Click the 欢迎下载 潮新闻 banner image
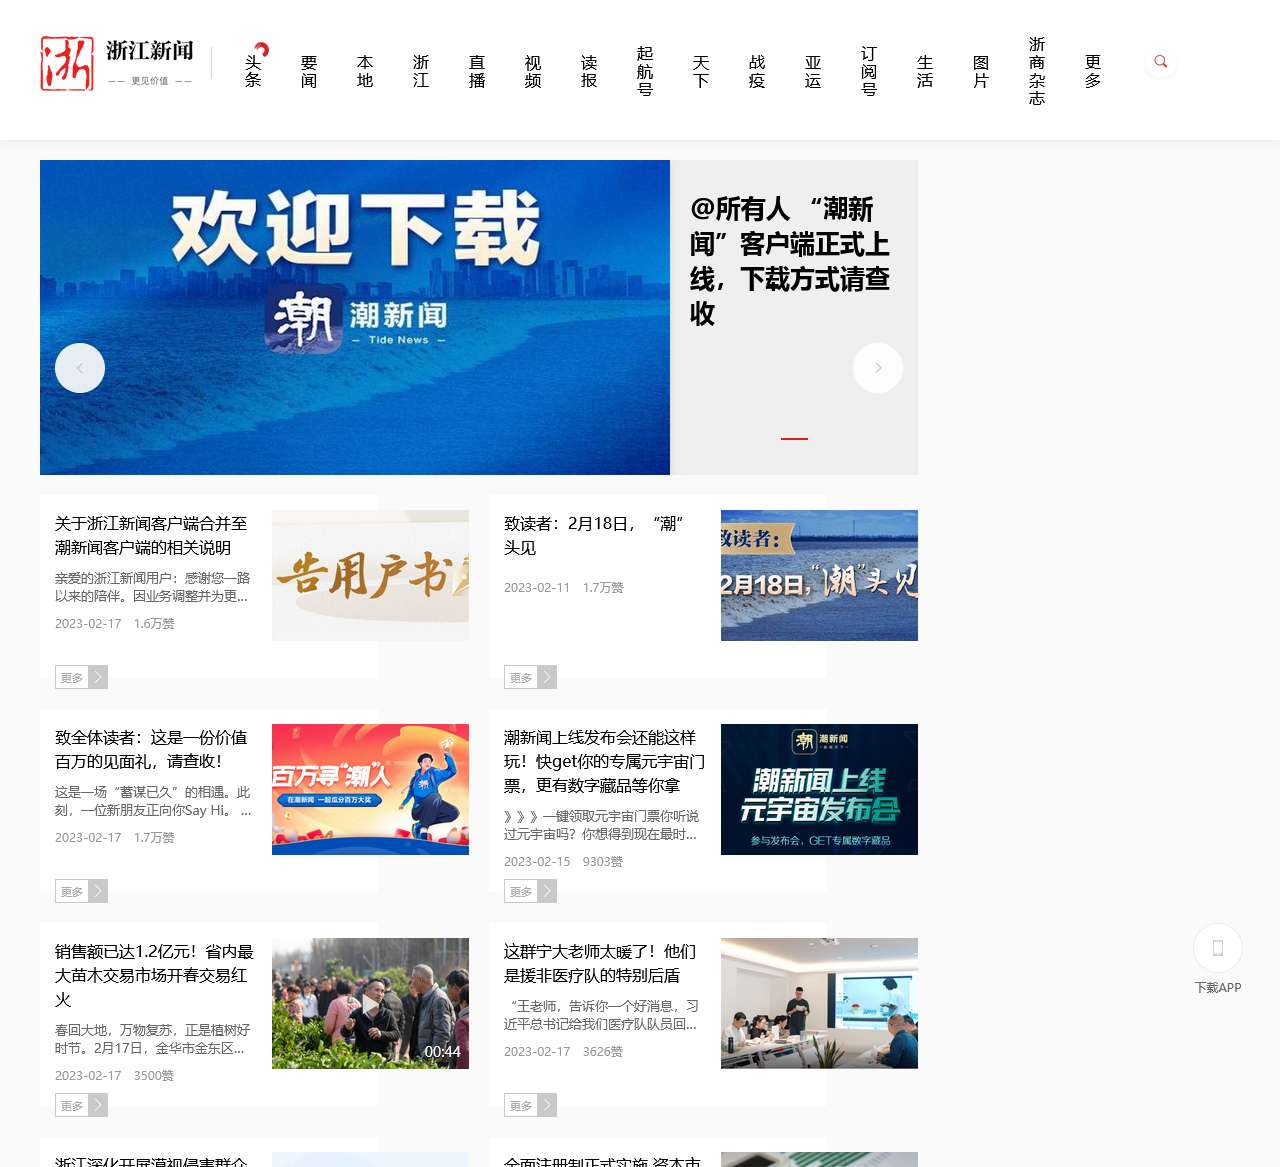This screenshot has height=1167, width=1280. (x=355, y=317)
